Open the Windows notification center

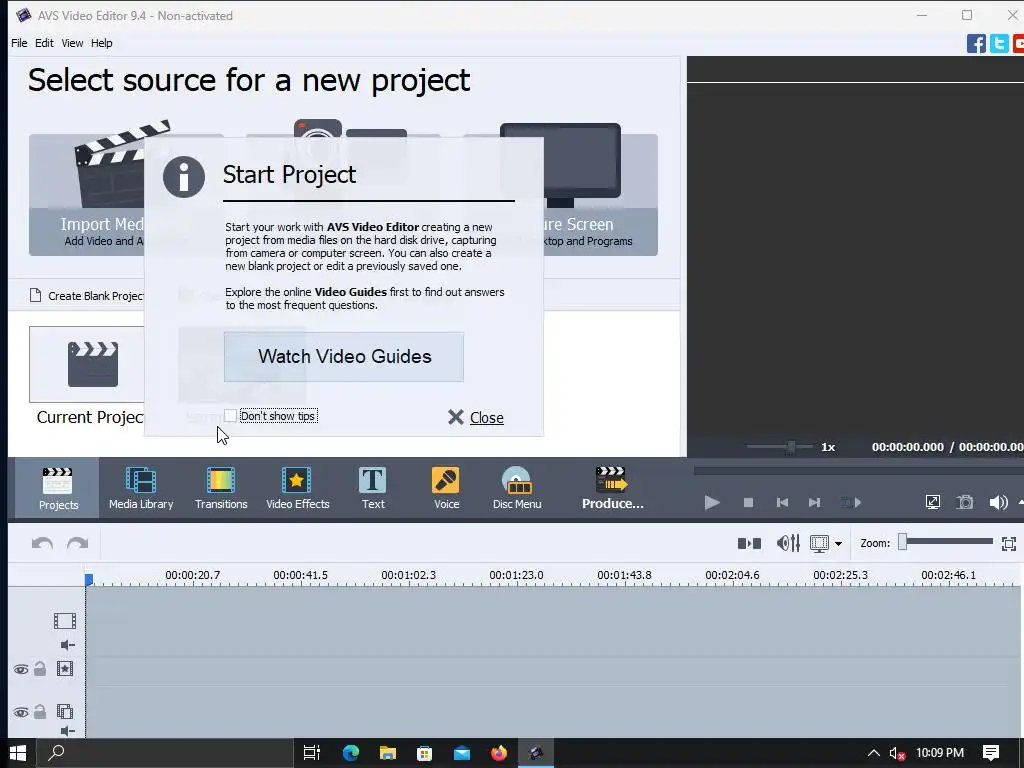click(991, 753)
